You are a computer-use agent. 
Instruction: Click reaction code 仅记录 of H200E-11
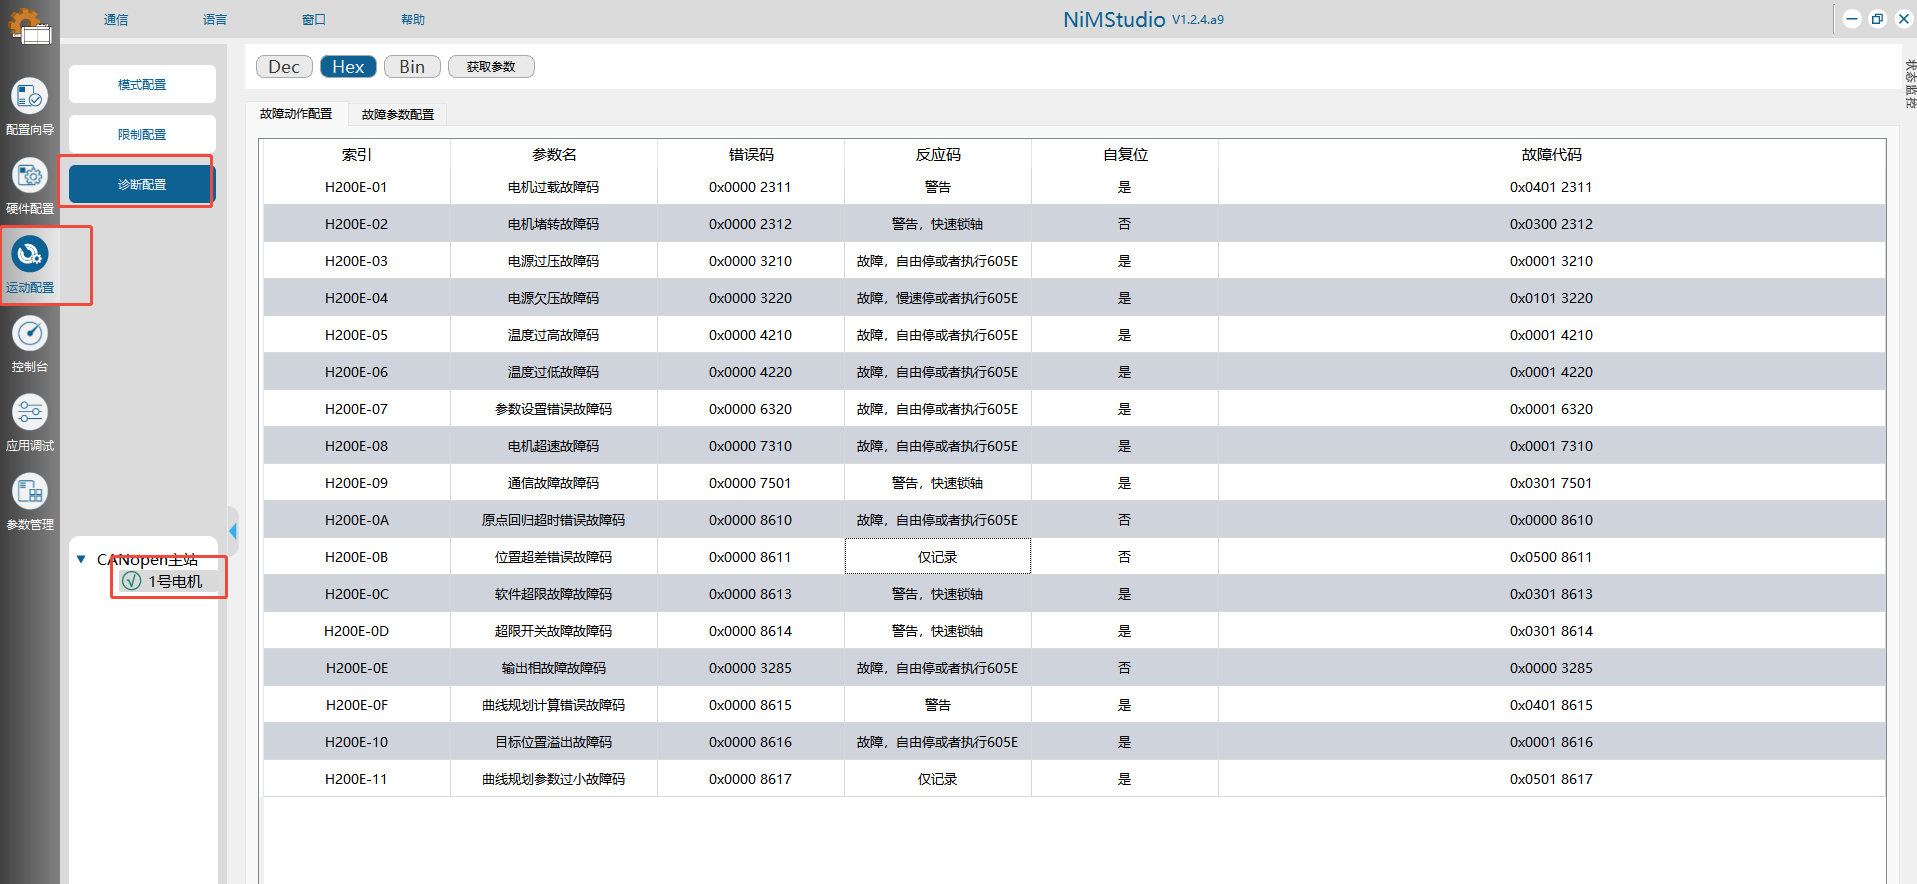[x=938, y=778]
